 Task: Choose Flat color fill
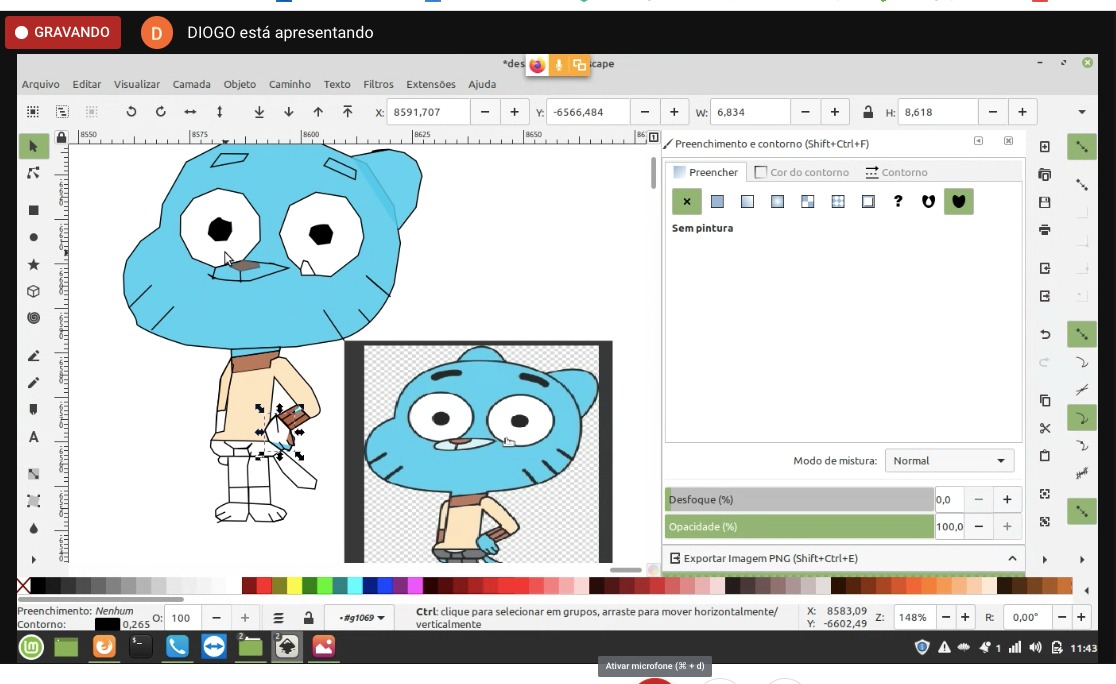click(x=717, y=201)
